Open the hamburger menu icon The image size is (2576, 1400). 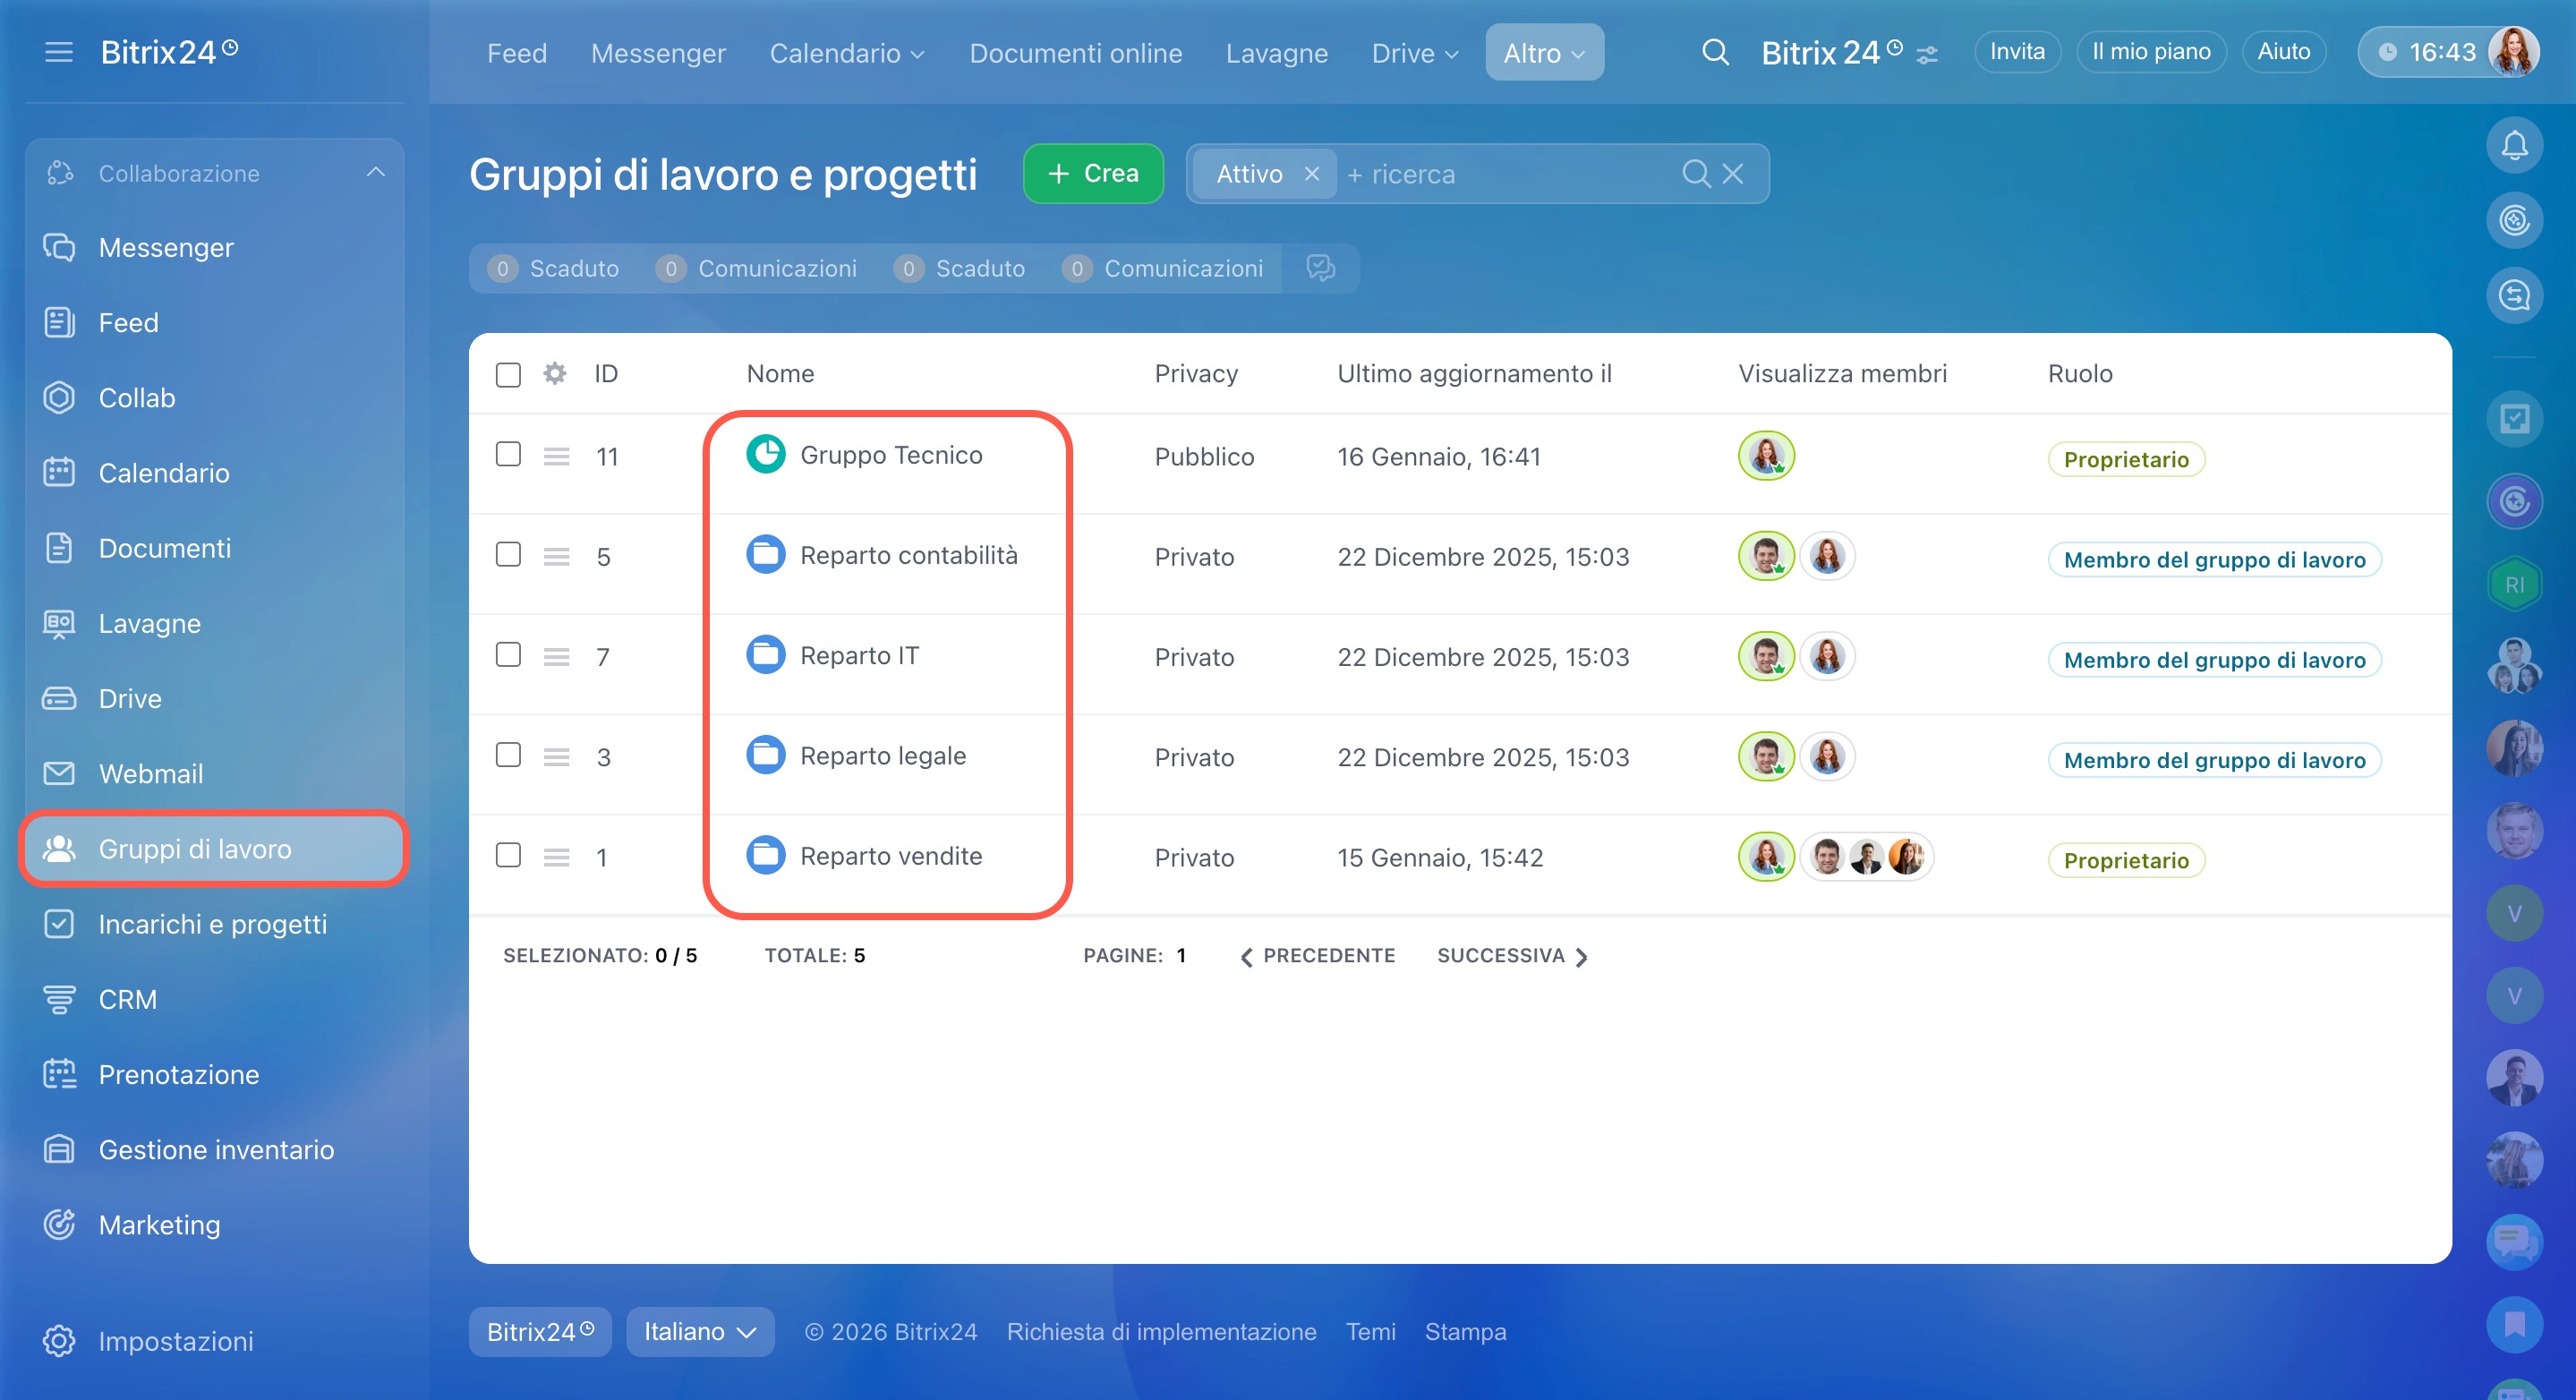[59, 52]
